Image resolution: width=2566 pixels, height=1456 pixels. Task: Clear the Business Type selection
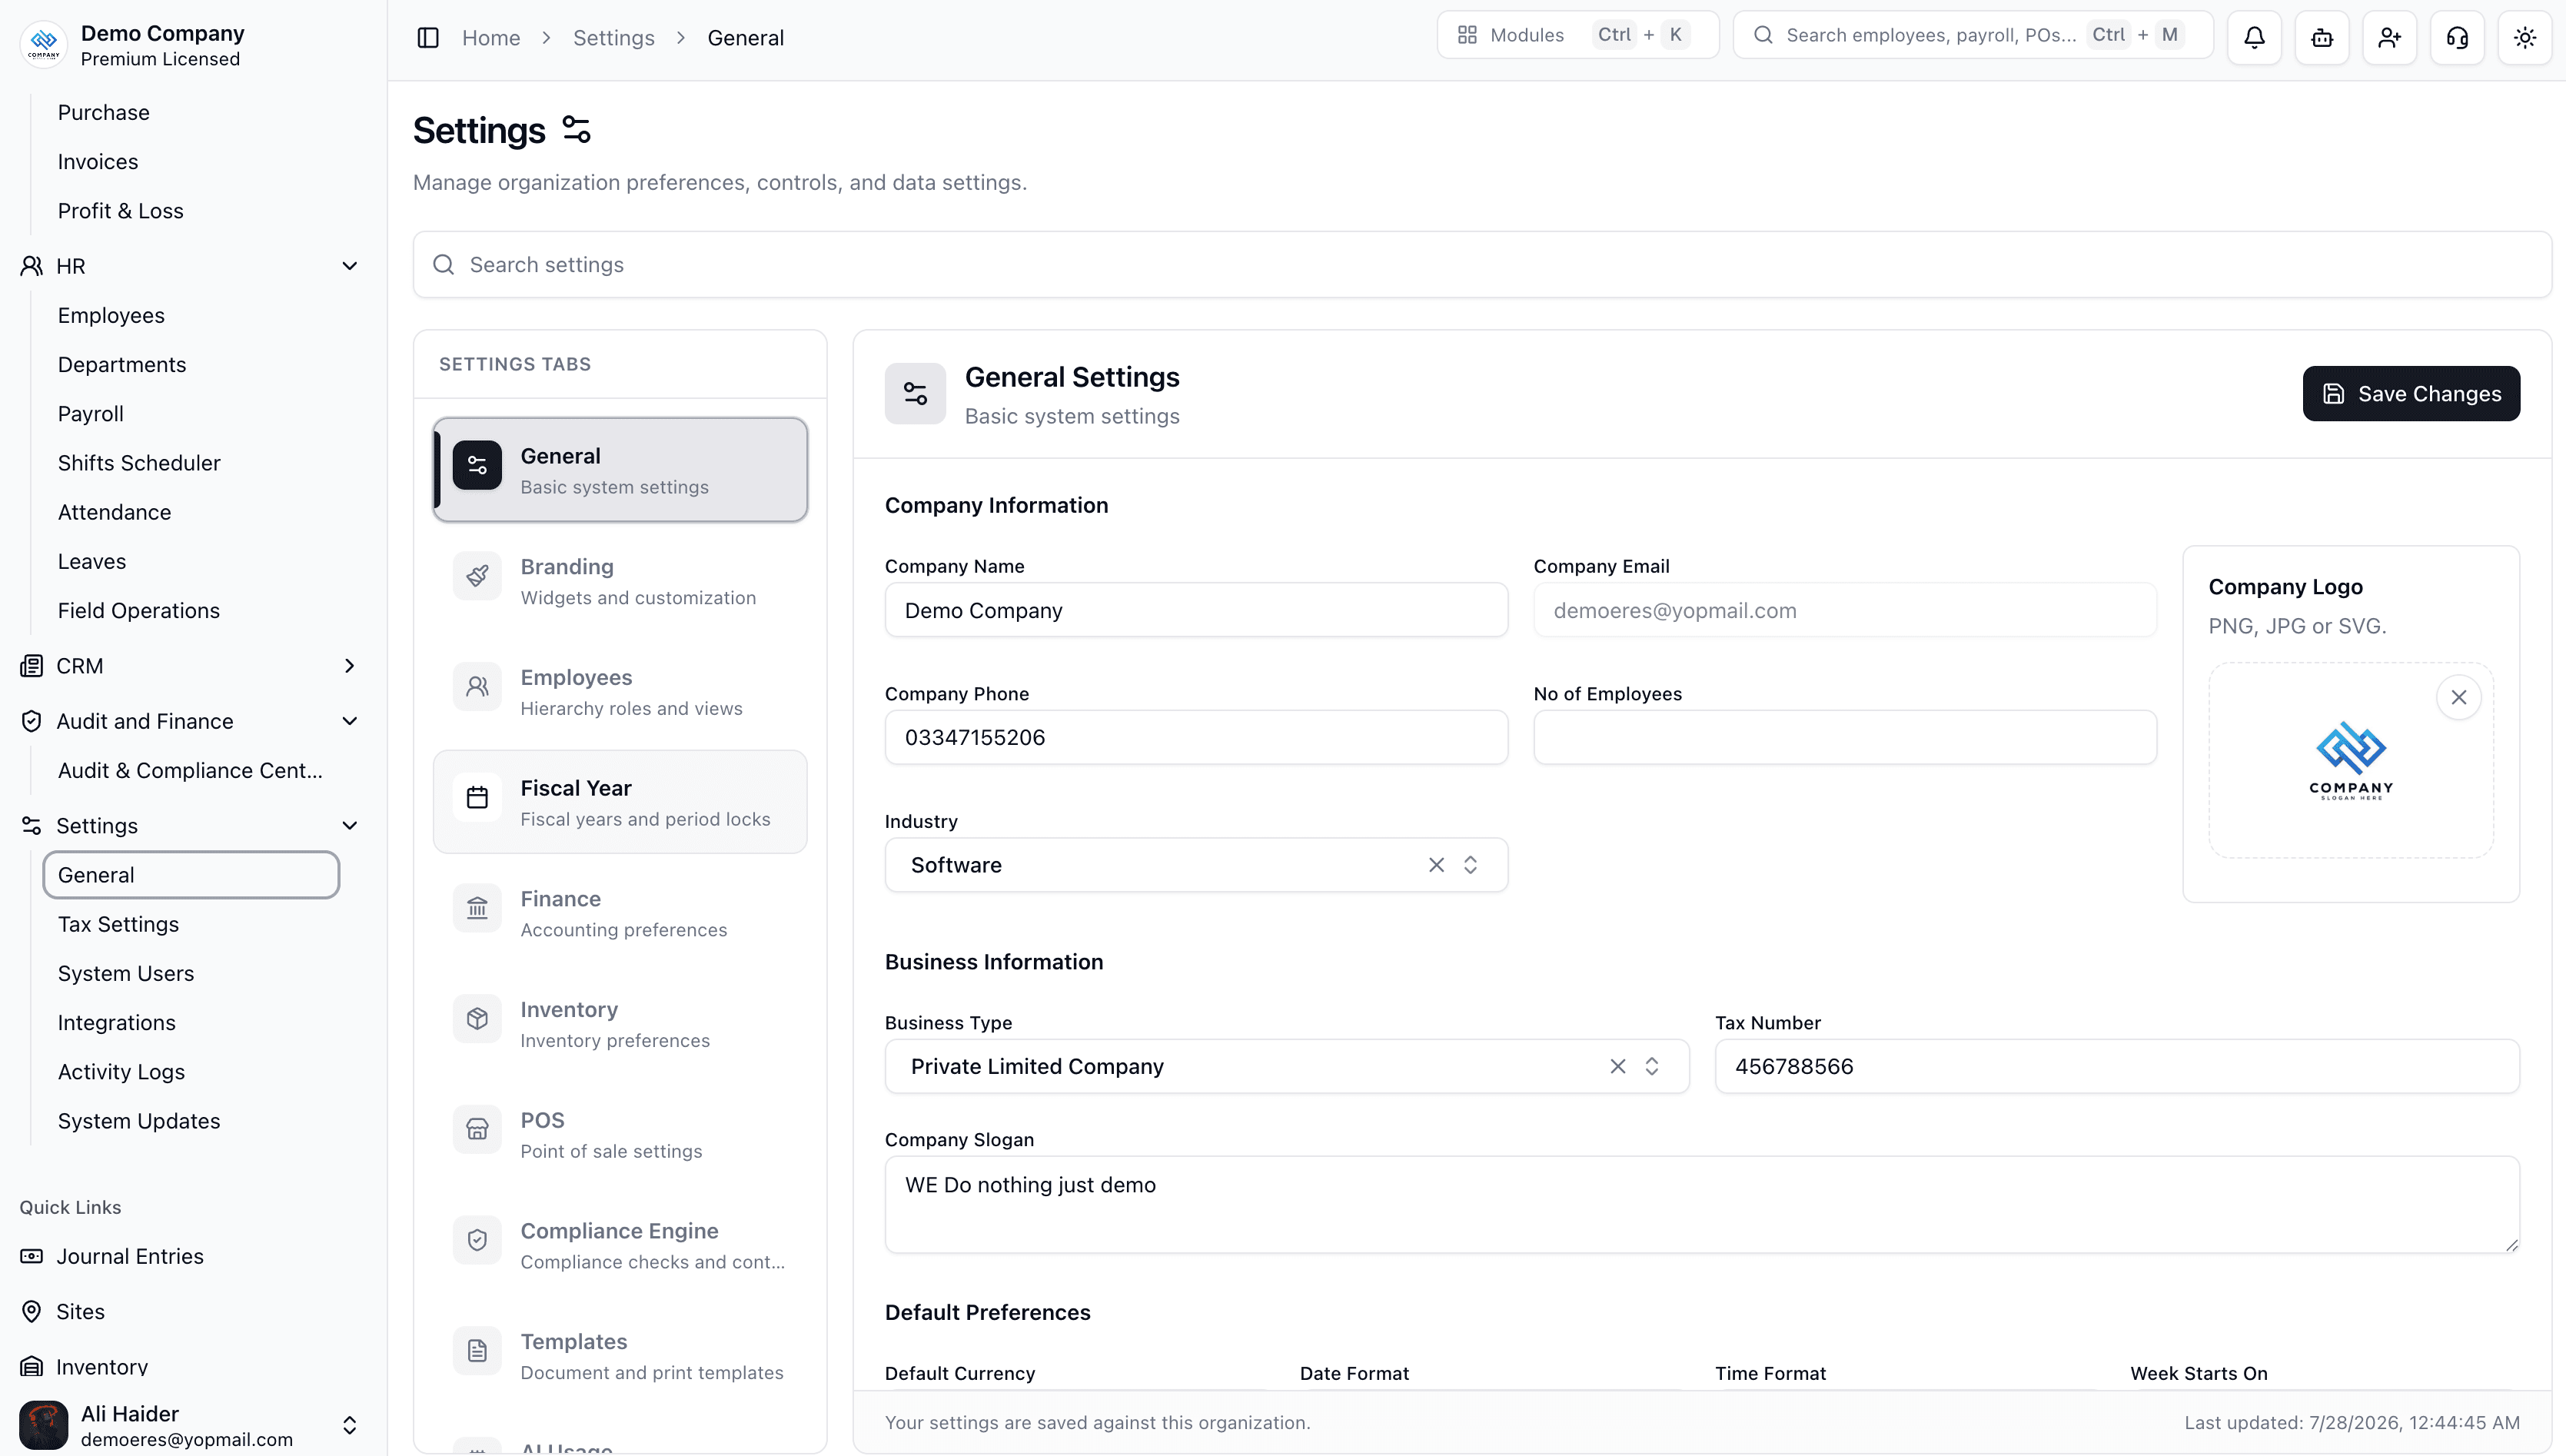1618,1066
